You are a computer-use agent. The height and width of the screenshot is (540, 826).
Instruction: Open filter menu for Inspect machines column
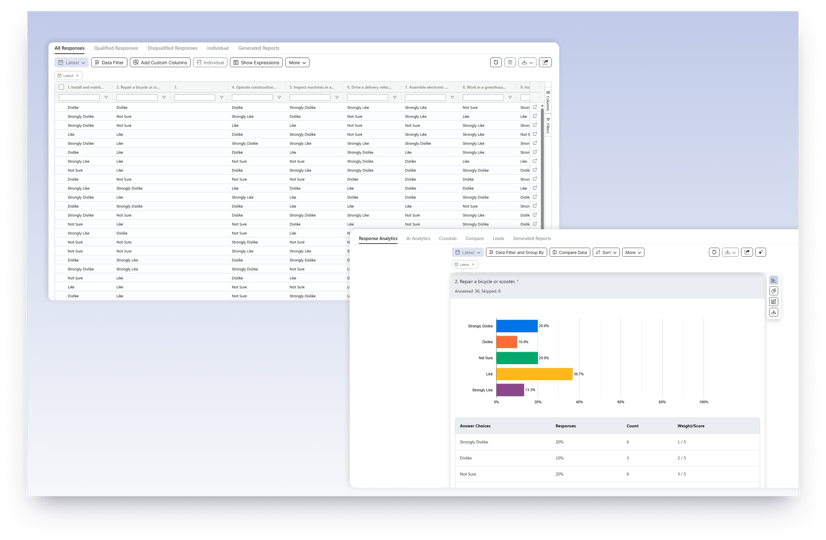tap(337, 97)
